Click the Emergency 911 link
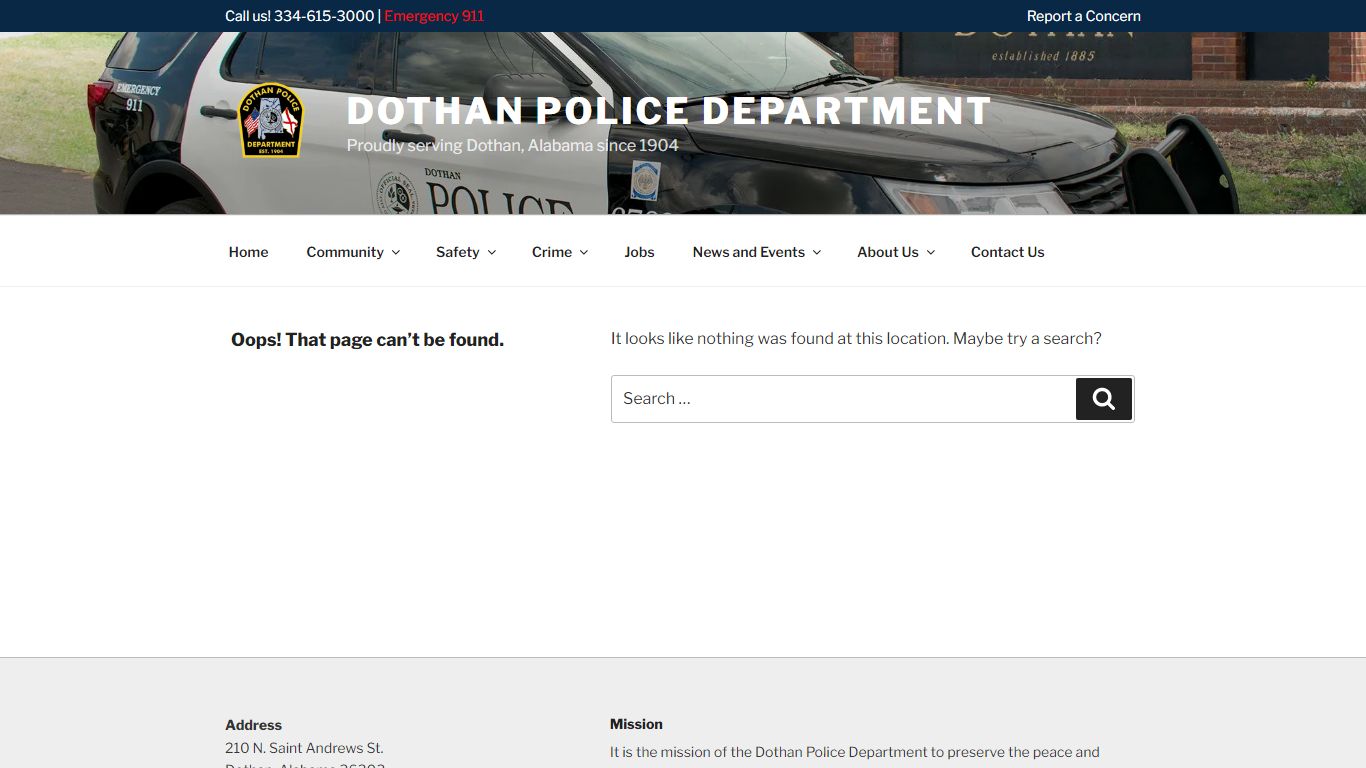 pos(434,16)
